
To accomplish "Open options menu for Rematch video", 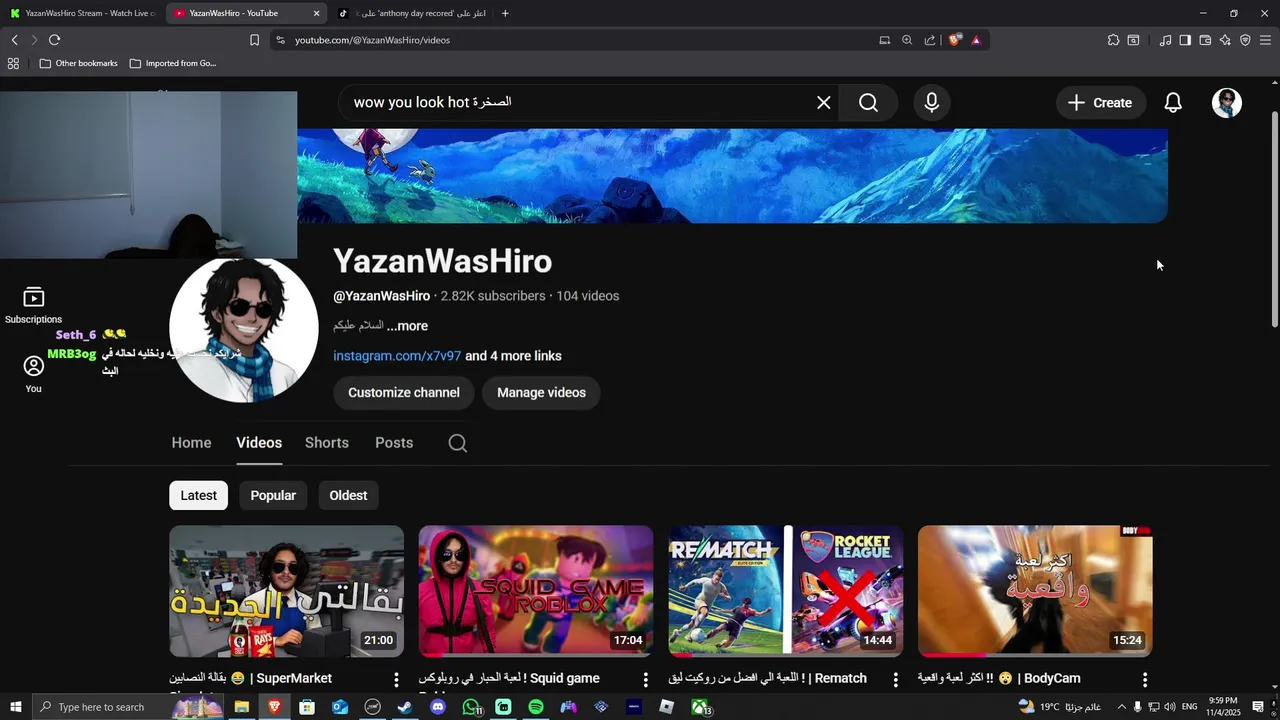I will 895,680.
